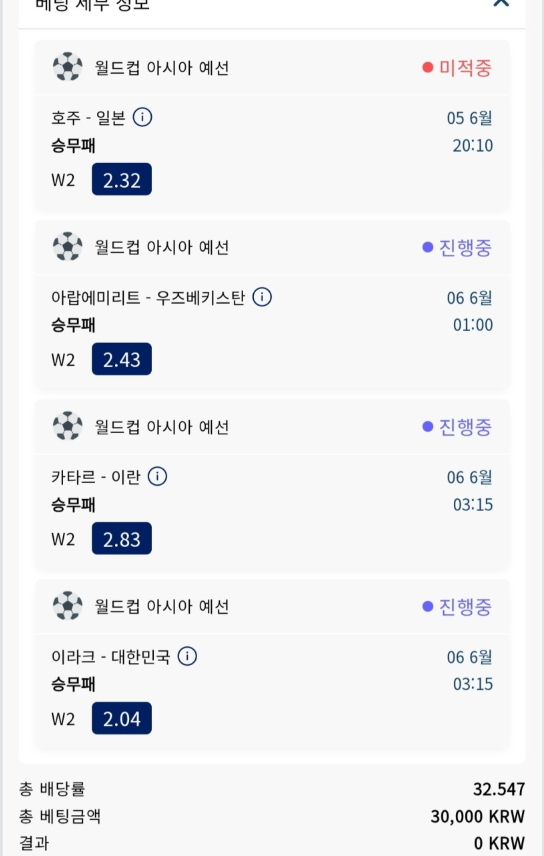Click the total odds value 32.547
This screenshot has height=856, width=544.
499,789
